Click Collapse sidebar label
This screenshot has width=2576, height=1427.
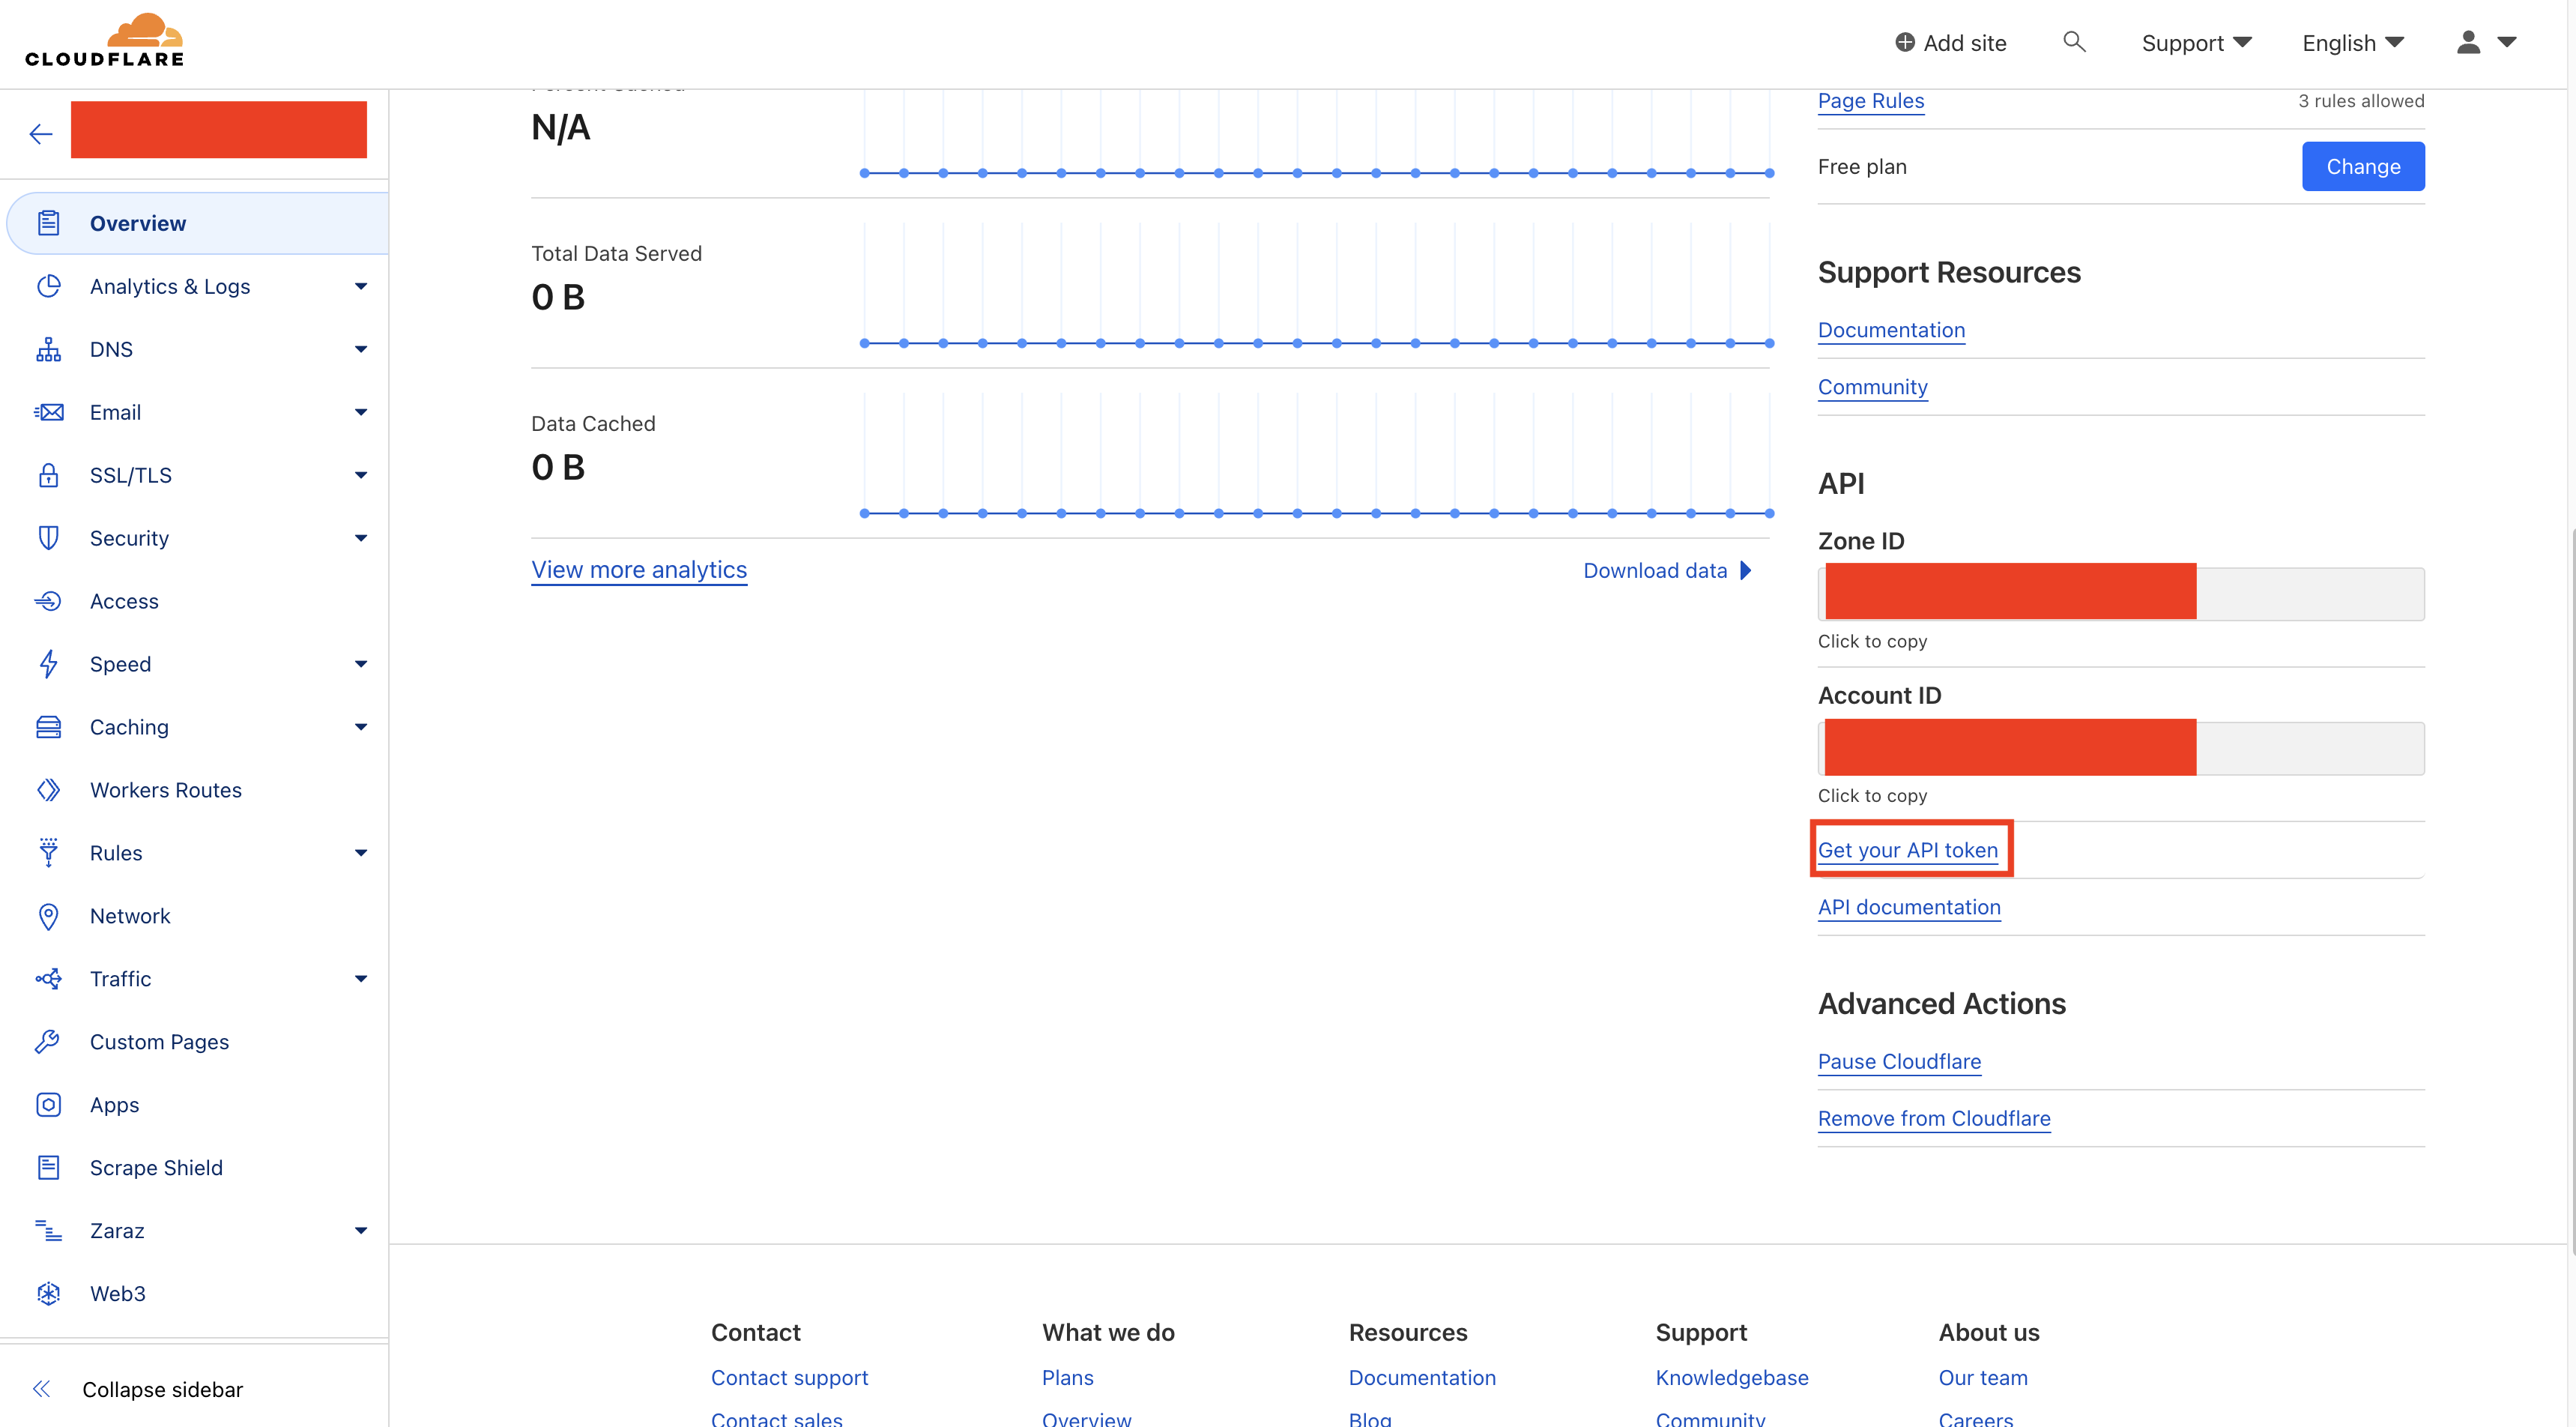(x=163, y=1389)
